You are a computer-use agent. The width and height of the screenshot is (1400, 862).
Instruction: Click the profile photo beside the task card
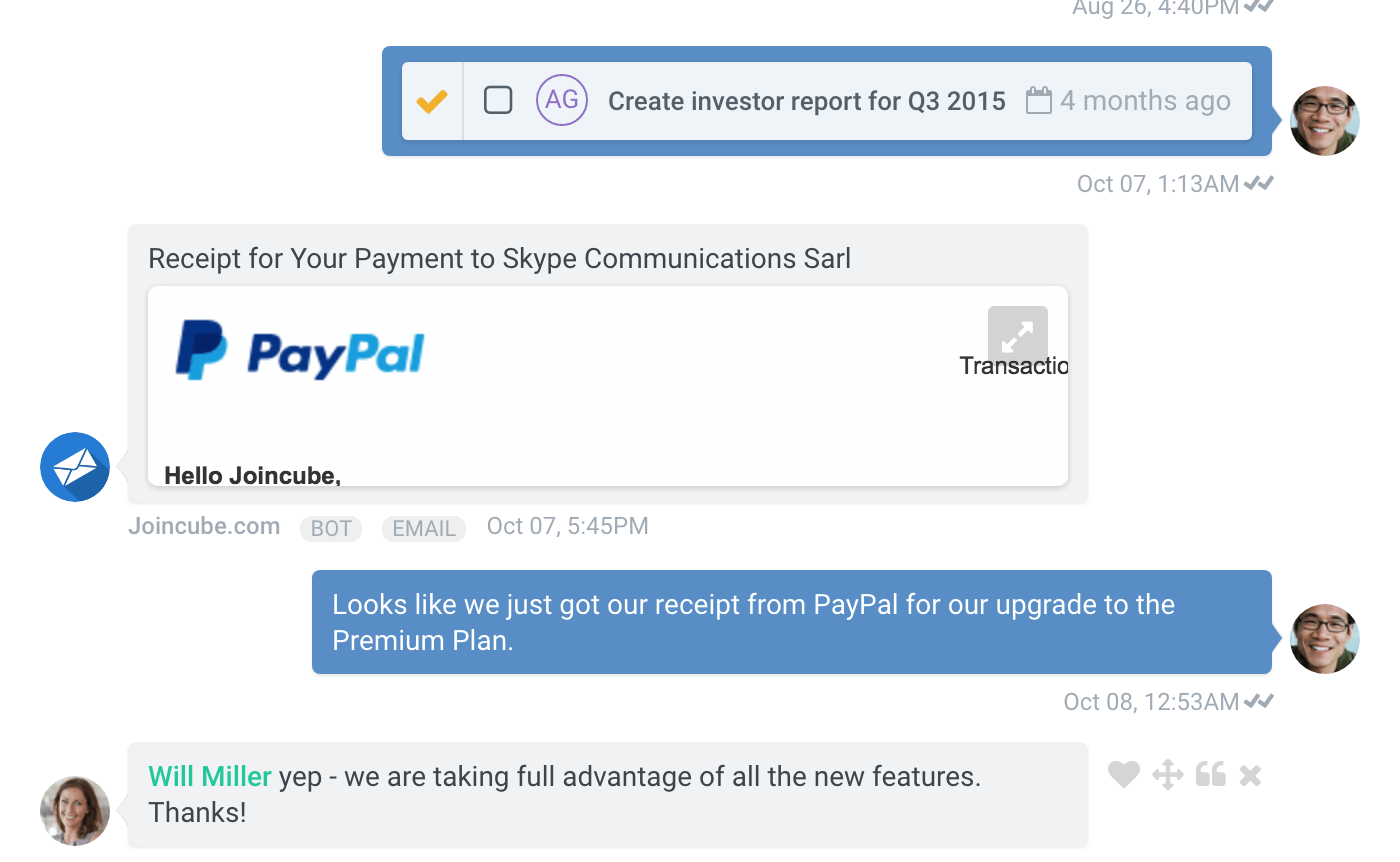tap(1324, 121)
